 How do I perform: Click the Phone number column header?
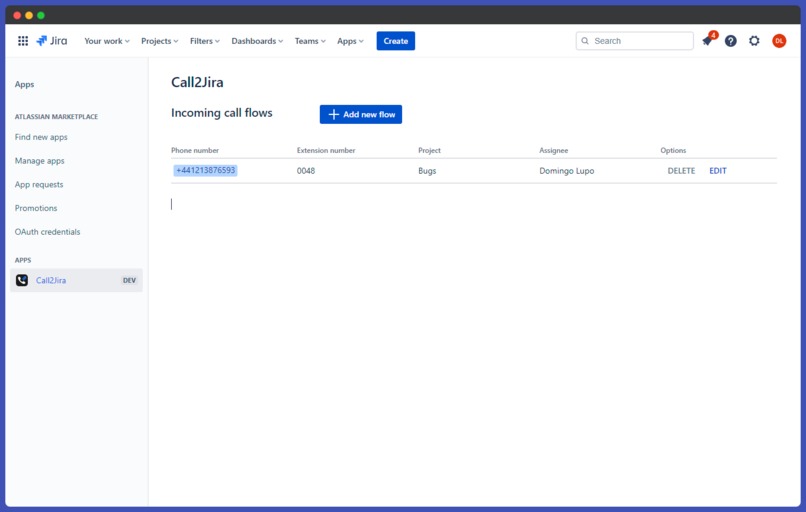click(195, 150)
